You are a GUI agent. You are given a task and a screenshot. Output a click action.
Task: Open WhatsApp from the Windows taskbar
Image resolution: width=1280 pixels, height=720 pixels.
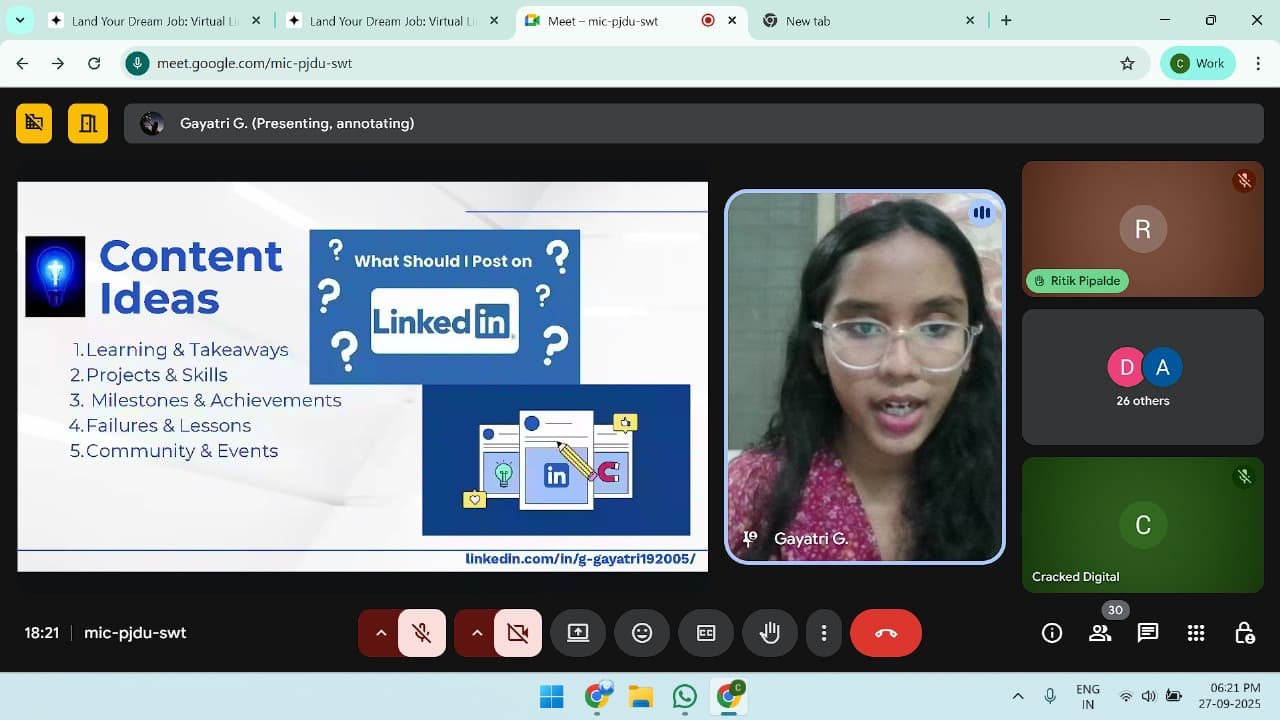[685, 696]
